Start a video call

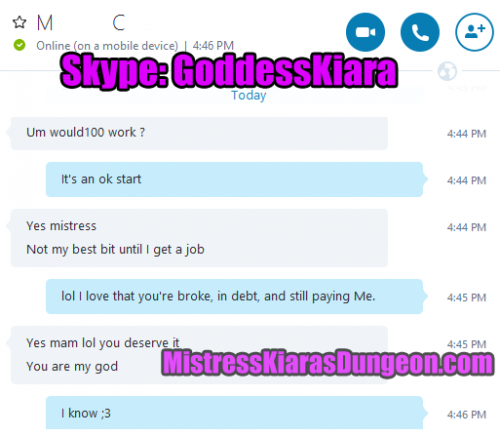click(365, 32)
